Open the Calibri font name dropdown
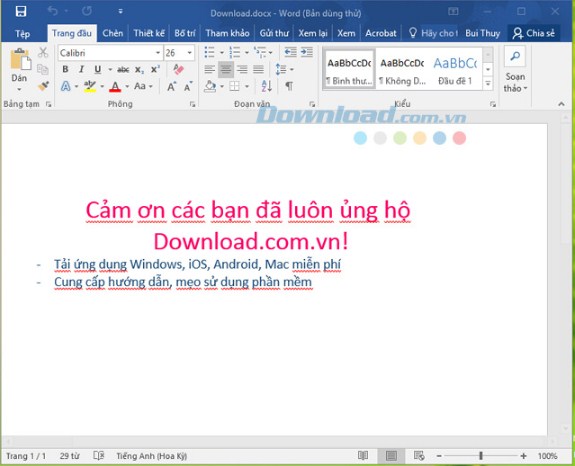The width and height of the screenshot is (575, 466). click(158, 53)
